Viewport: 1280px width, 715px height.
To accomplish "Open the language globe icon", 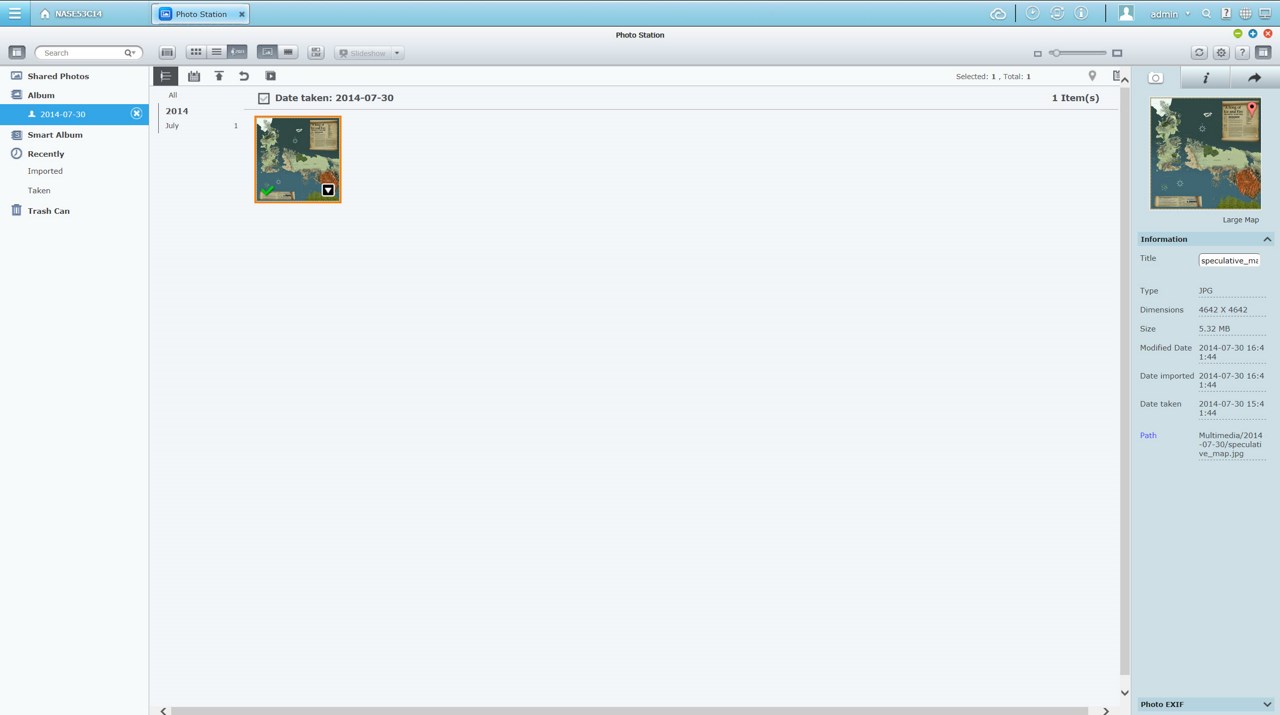I will click(x=1245, y=14).
